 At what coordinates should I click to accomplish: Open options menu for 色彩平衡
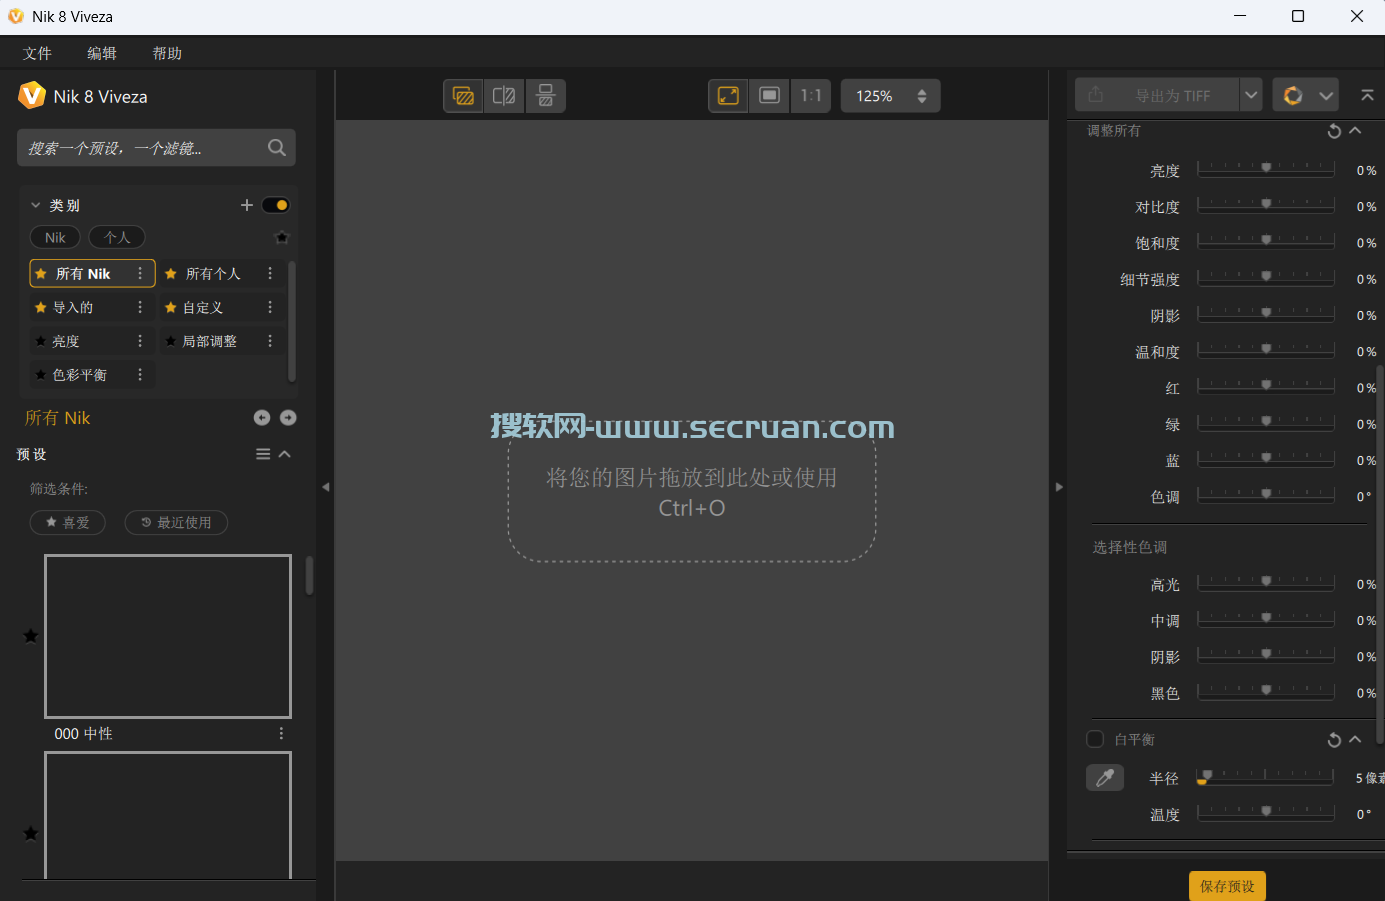140,374
